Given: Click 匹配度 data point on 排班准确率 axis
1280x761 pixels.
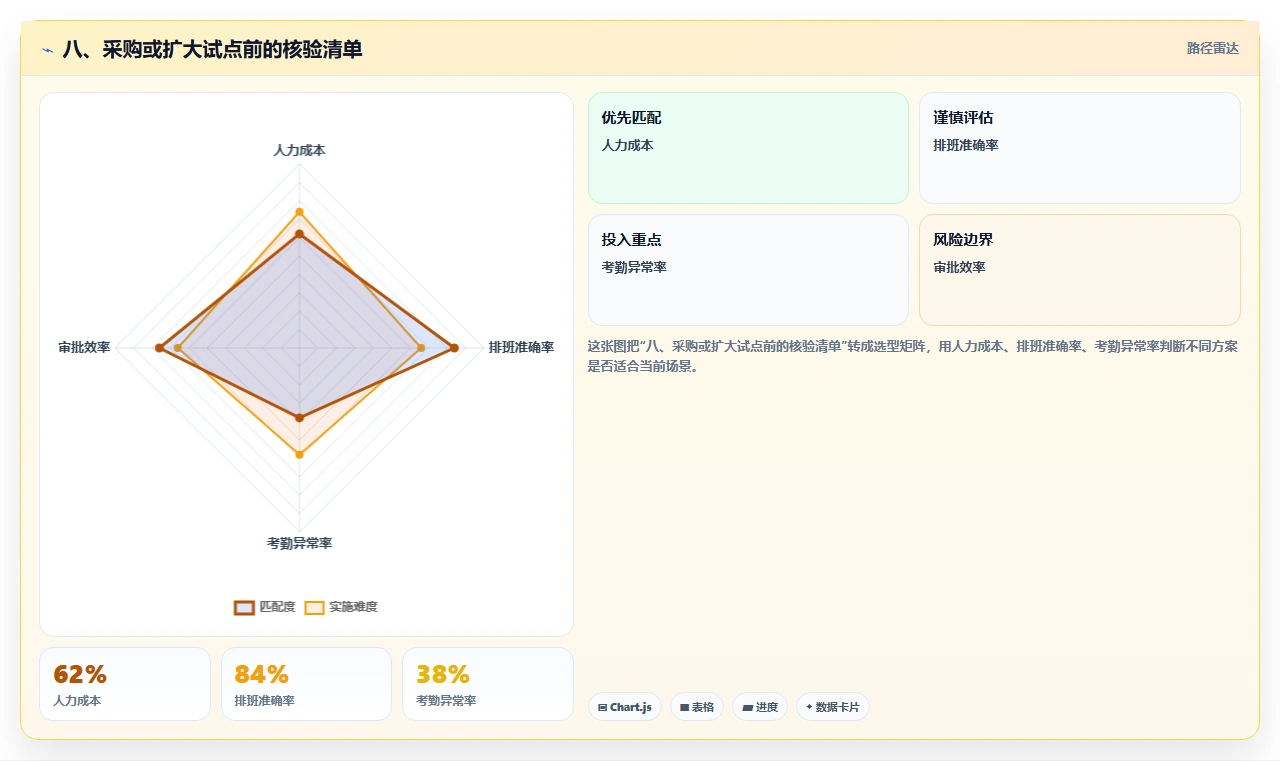Looking at the screenshot, I should tap(454, 348).
